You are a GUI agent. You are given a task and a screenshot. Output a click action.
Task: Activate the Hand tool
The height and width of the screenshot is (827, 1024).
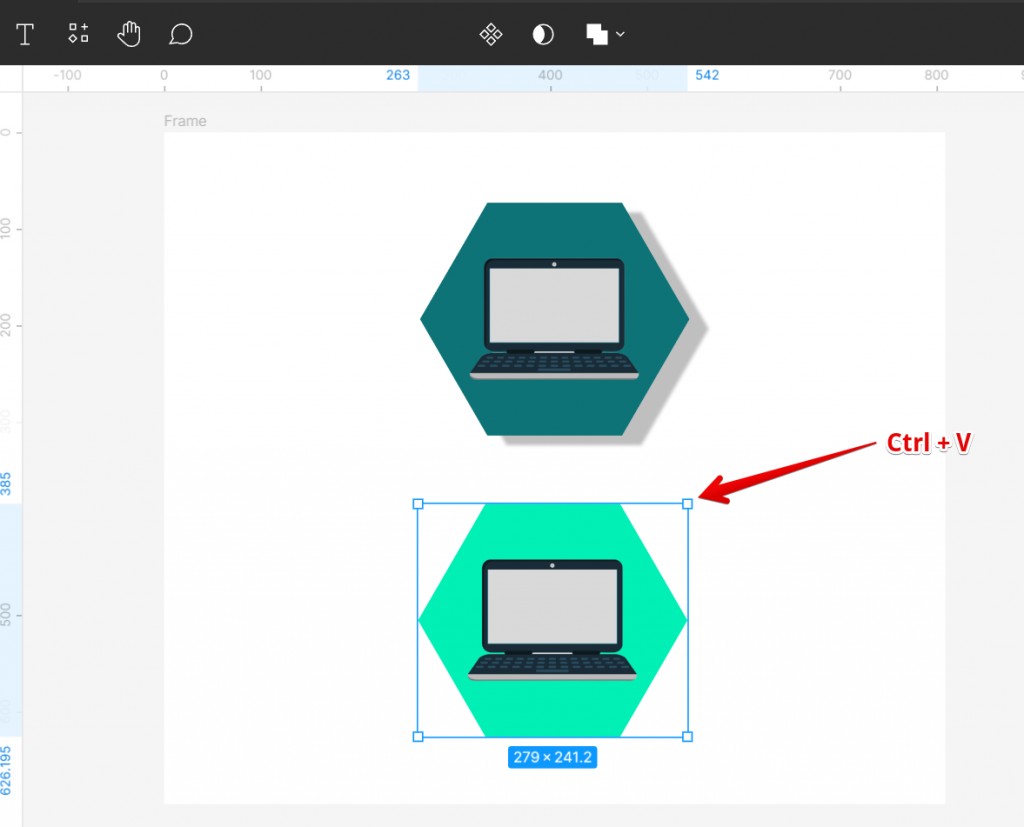(x=129, y=34)
